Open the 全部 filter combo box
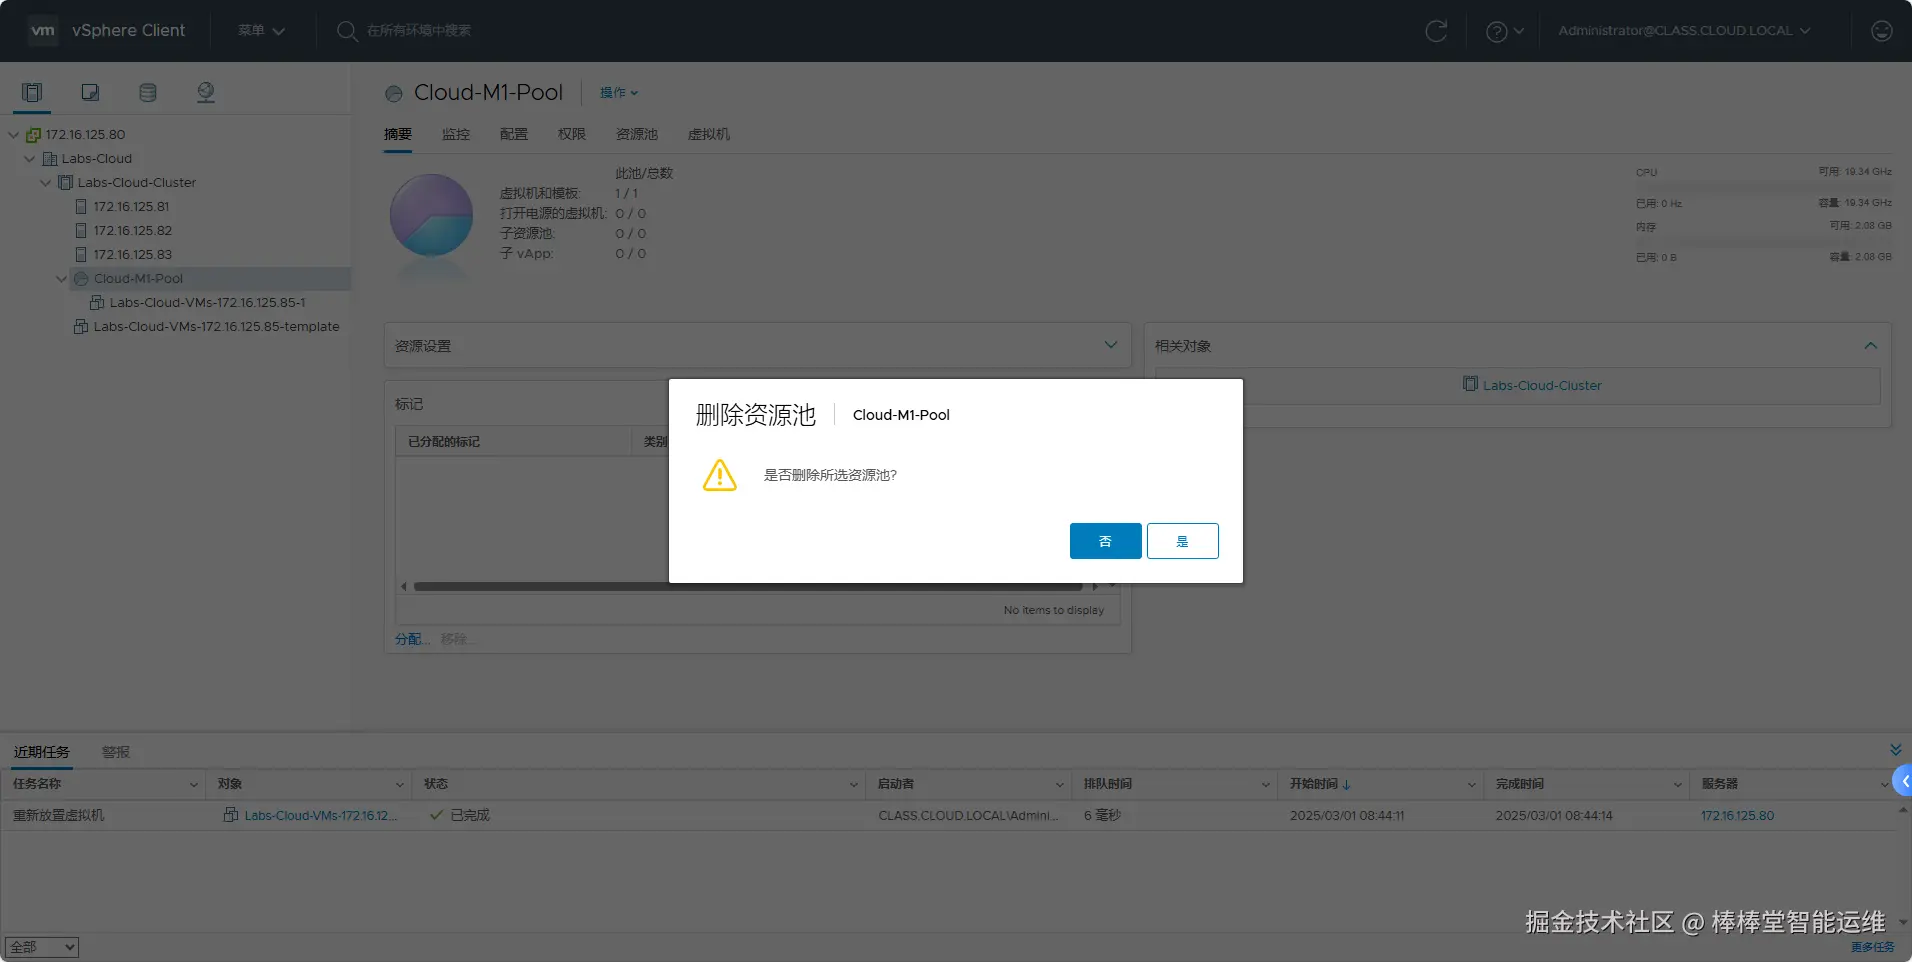 click(x=42, y=947)
